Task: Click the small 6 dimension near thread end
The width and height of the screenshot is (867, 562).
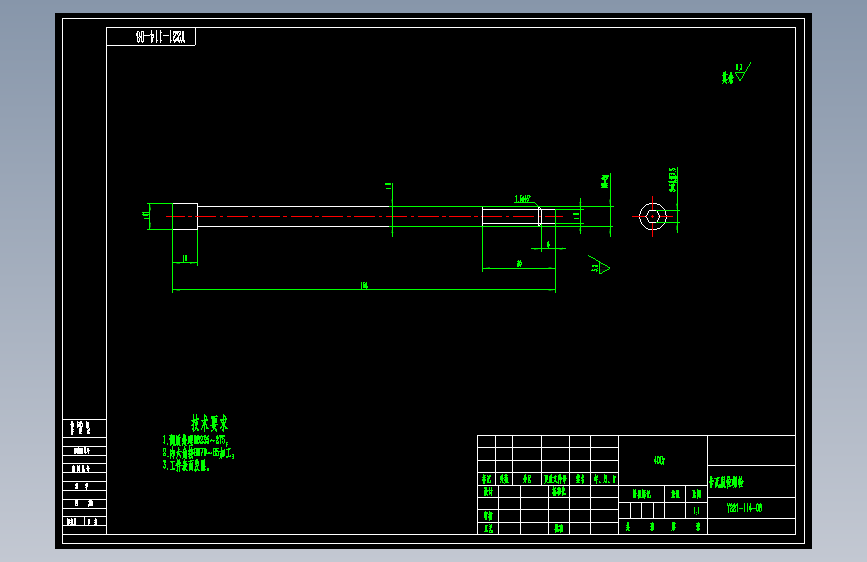Action: (x=549, y=244)
